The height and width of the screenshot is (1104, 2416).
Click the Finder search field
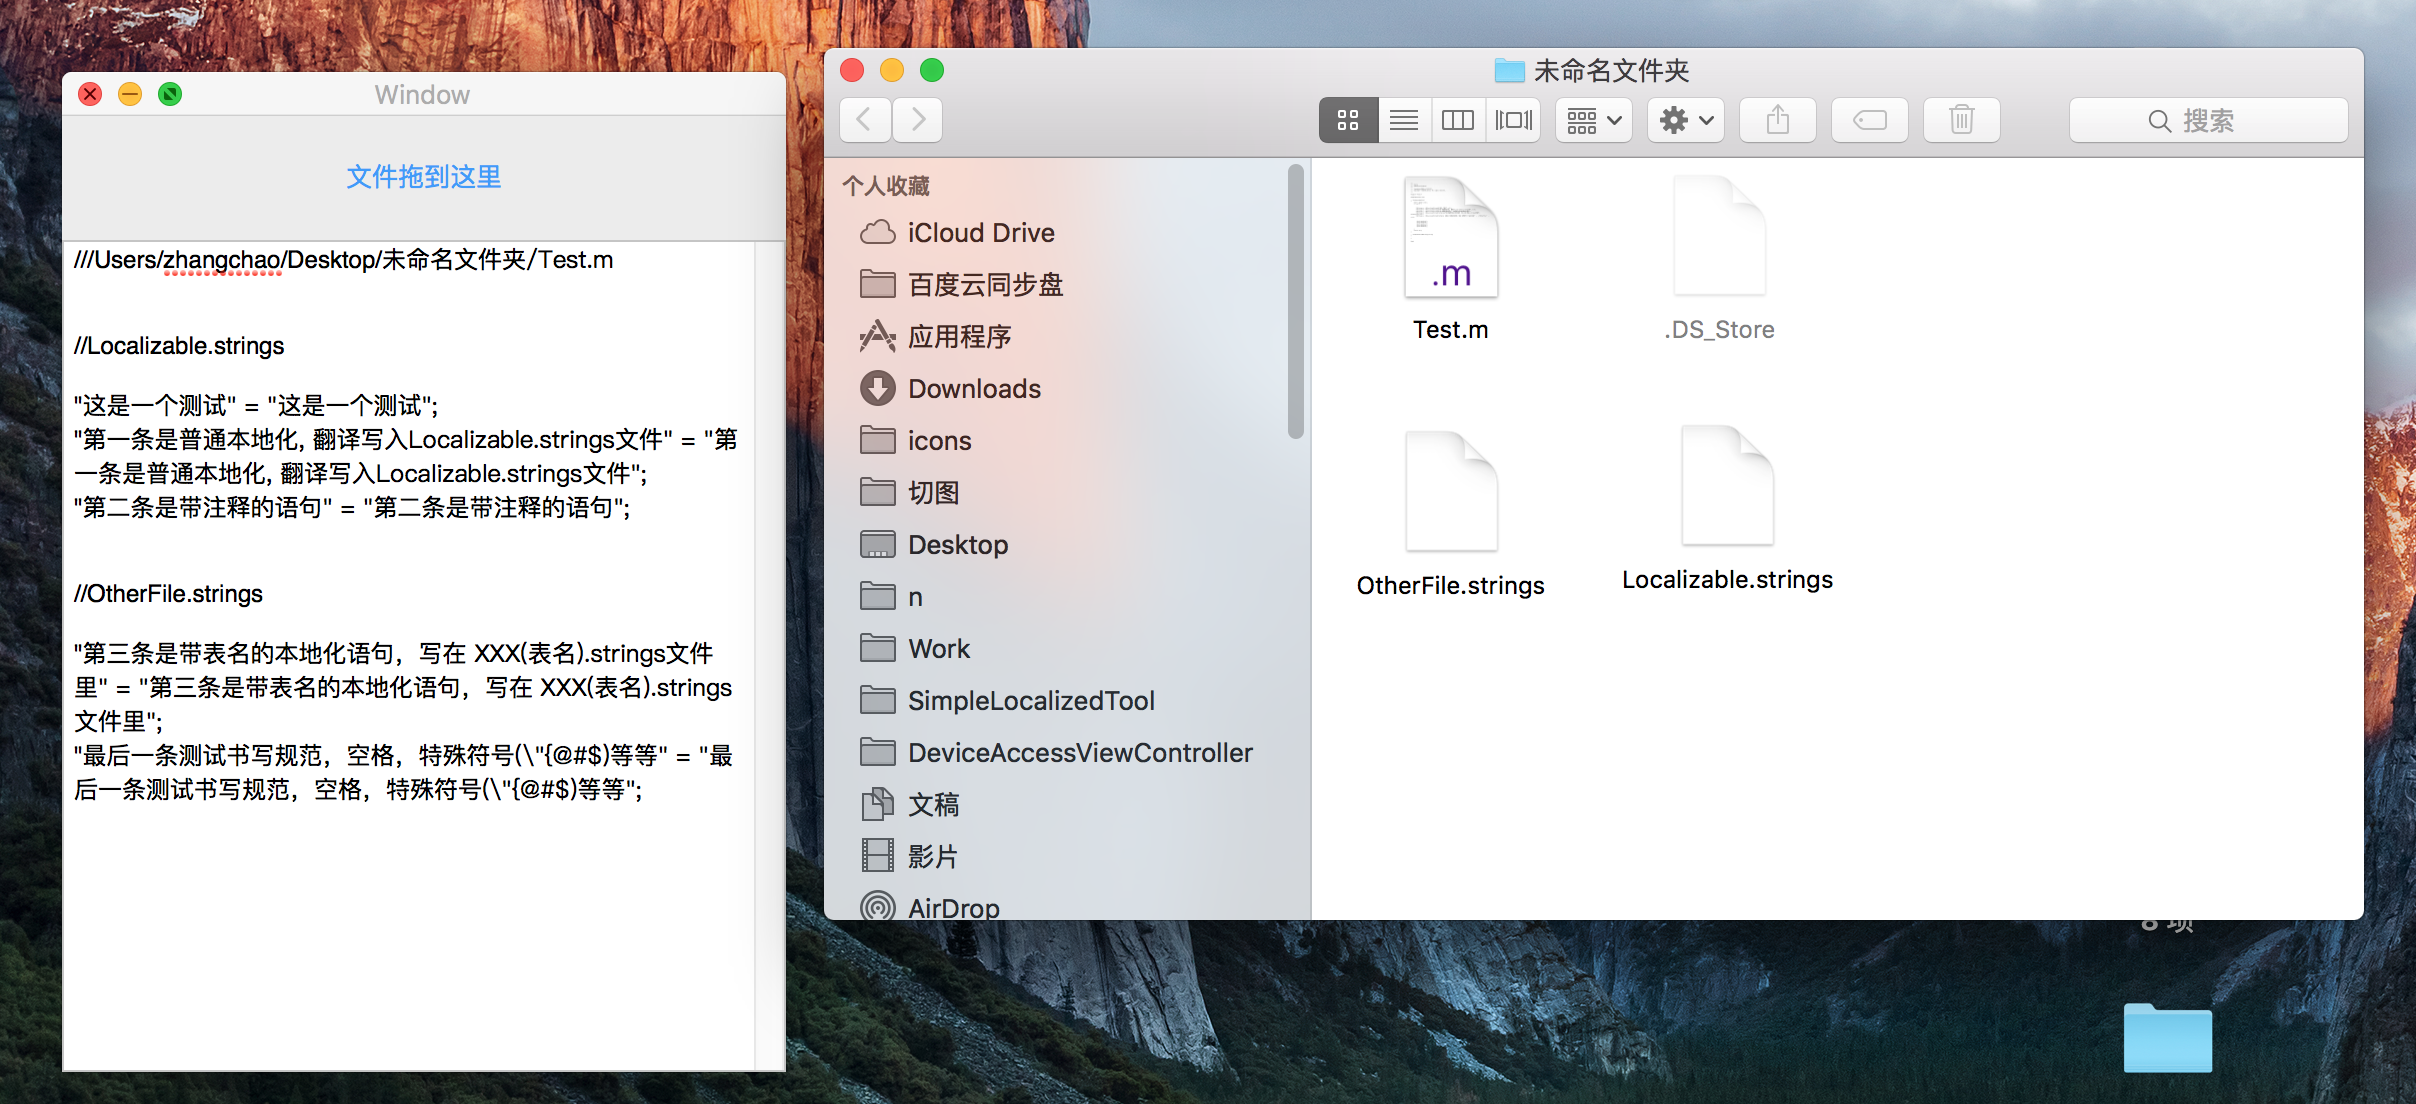coord(2208,121)
